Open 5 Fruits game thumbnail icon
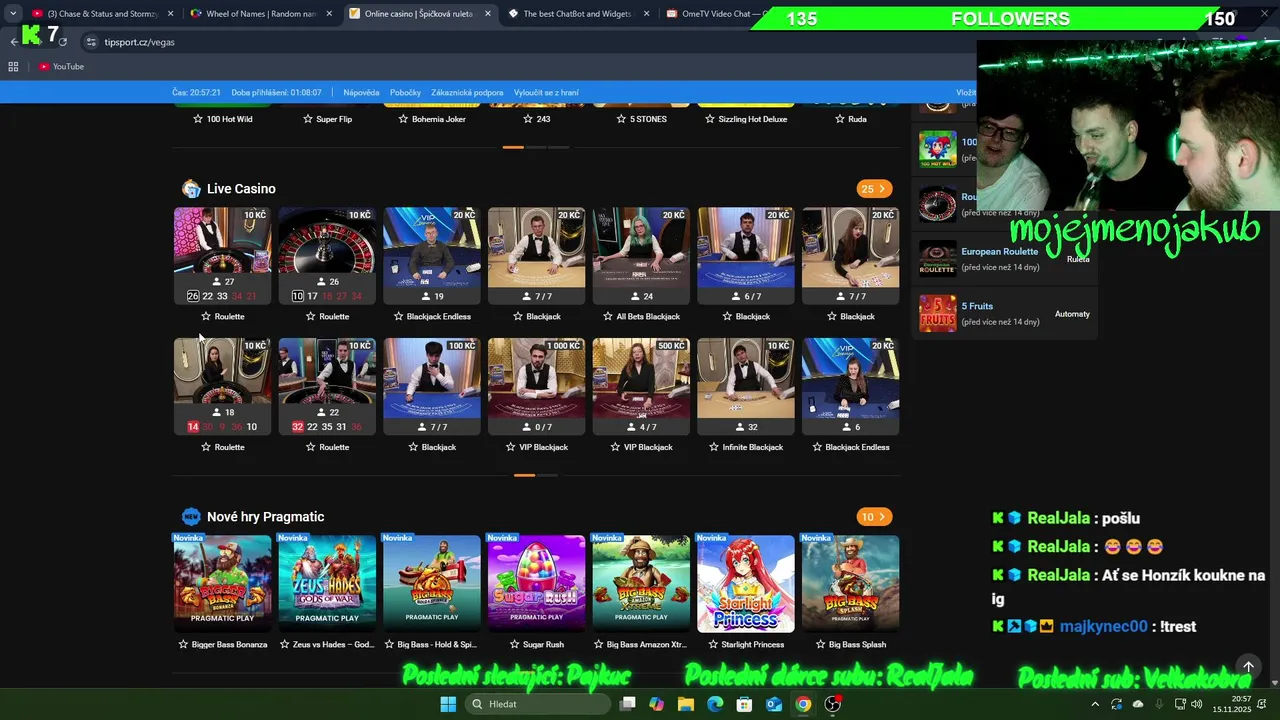Image resolution: width=1280 pixels, height=720 pixels. [x=938, y=314]
